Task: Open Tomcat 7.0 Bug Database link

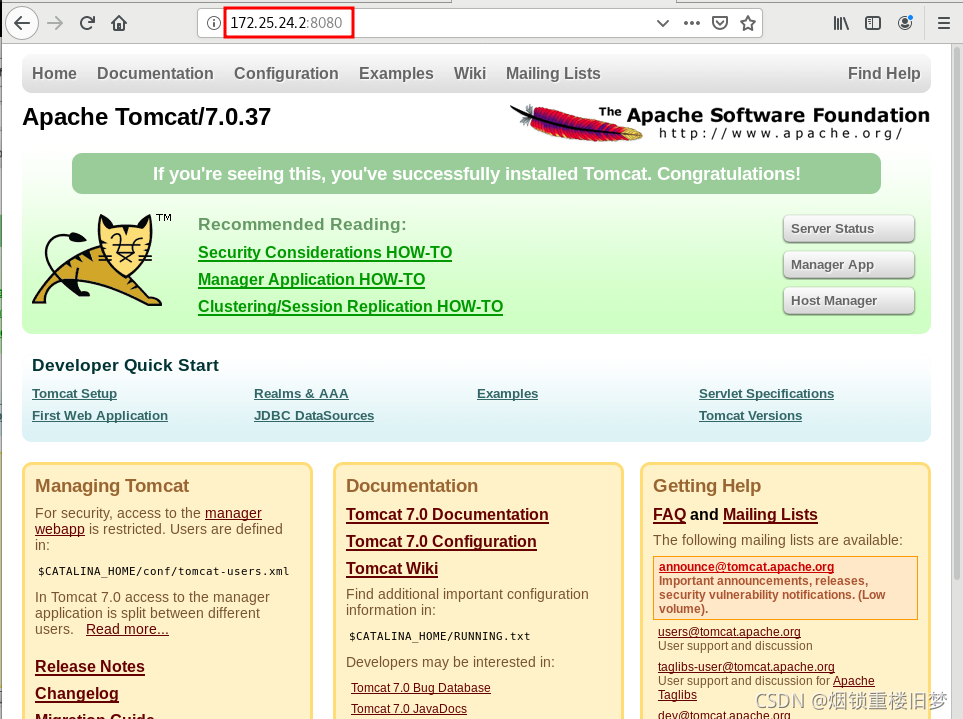Action: click(x=421, y=688)
